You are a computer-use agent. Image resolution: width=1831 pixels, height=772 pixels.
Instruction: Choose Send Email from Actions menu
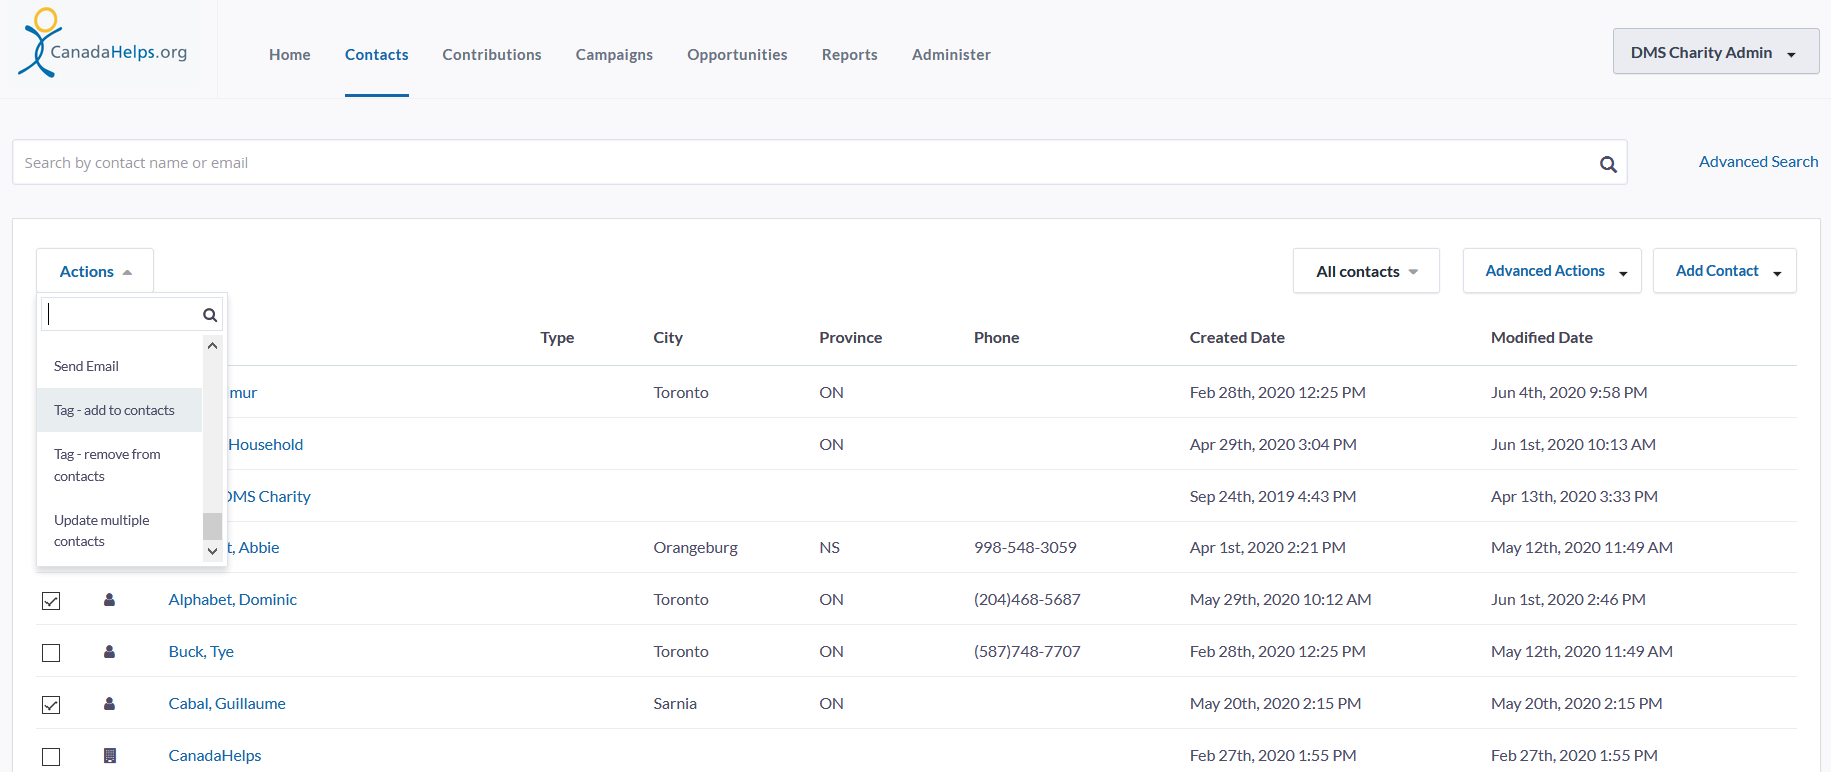120,366
